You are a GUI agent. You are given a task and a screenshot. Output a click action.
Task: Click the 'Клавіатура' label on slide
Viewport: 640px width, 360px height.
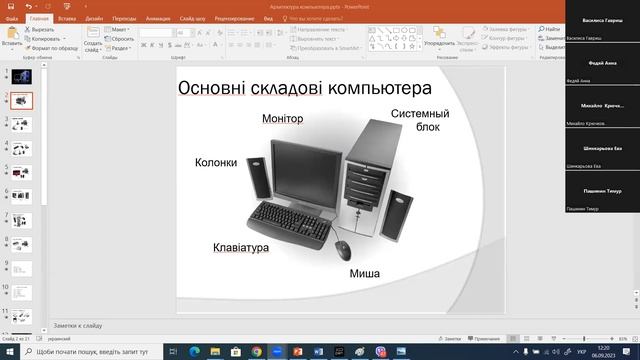point(241,247)
